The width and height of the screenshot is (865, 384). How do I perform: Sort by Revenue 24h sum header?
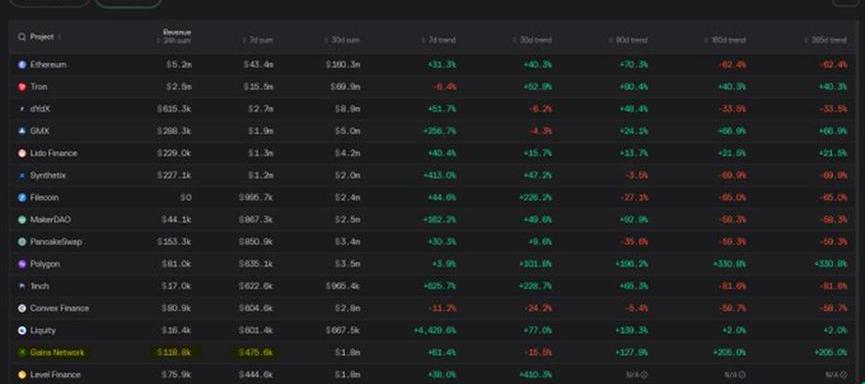(177, 36)
